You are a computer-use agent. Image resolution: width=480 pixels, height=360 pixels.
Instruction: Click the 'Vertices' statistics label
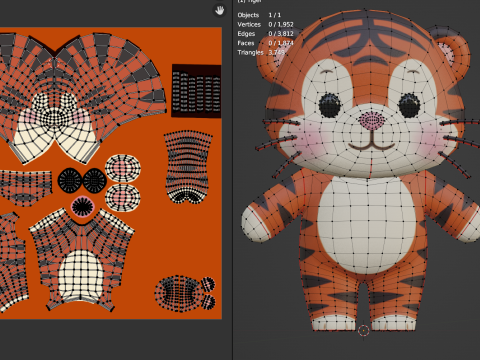(249, 24)
